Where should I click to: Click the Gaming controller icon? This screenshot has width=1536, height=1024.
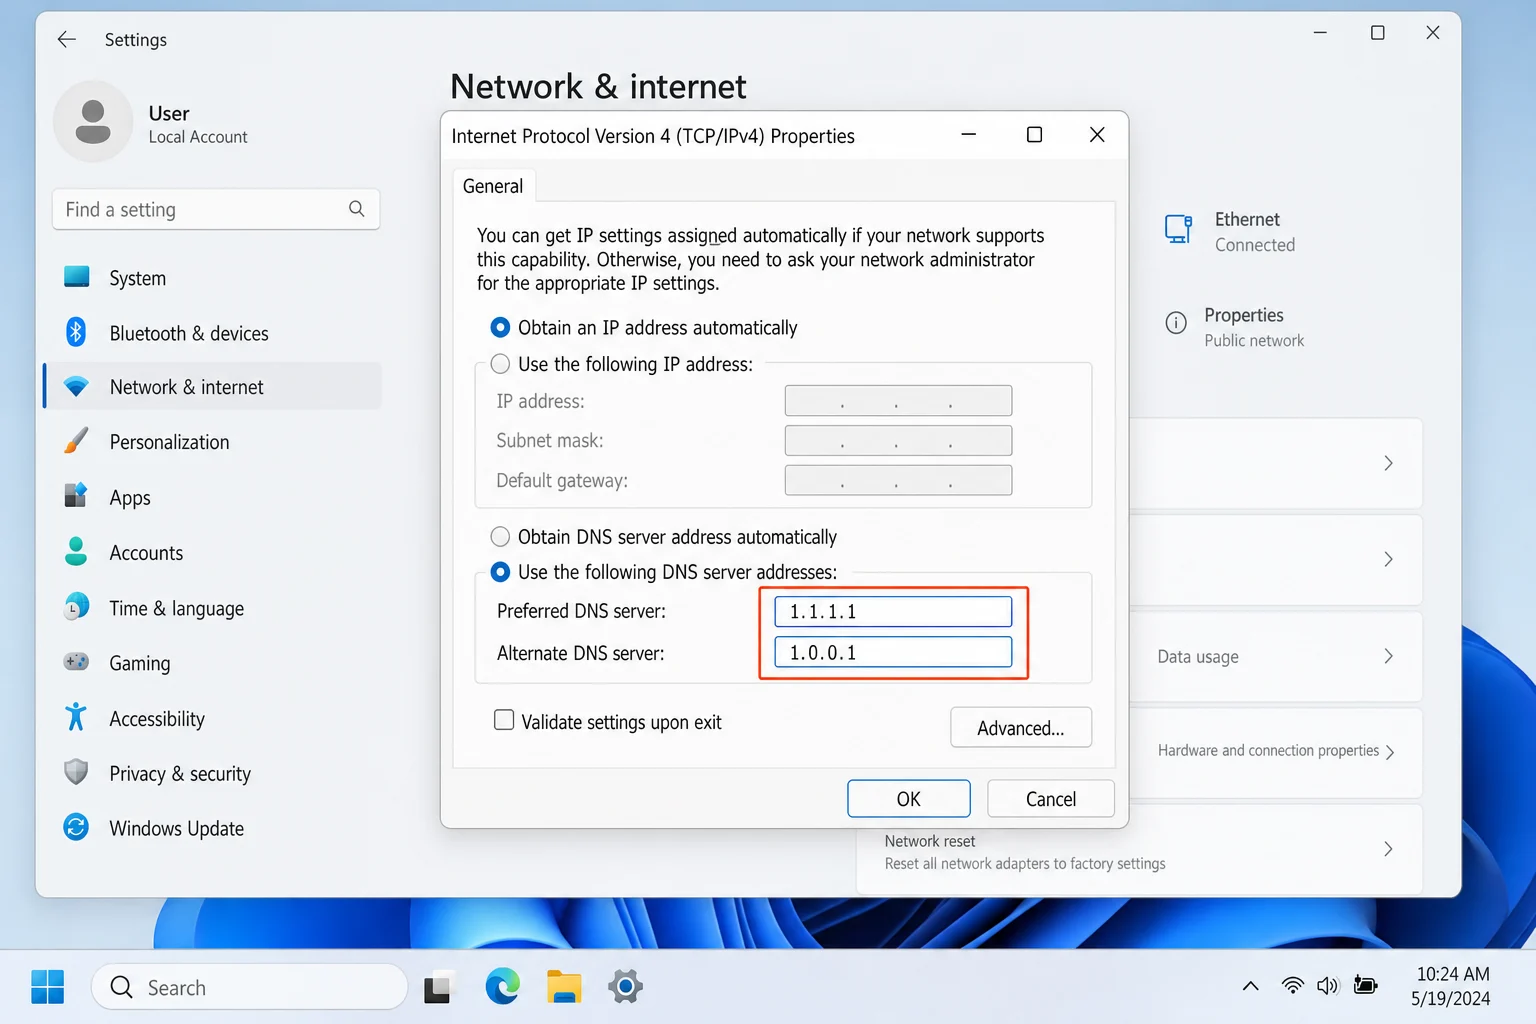pyautogui.click(x=76, y=662)
